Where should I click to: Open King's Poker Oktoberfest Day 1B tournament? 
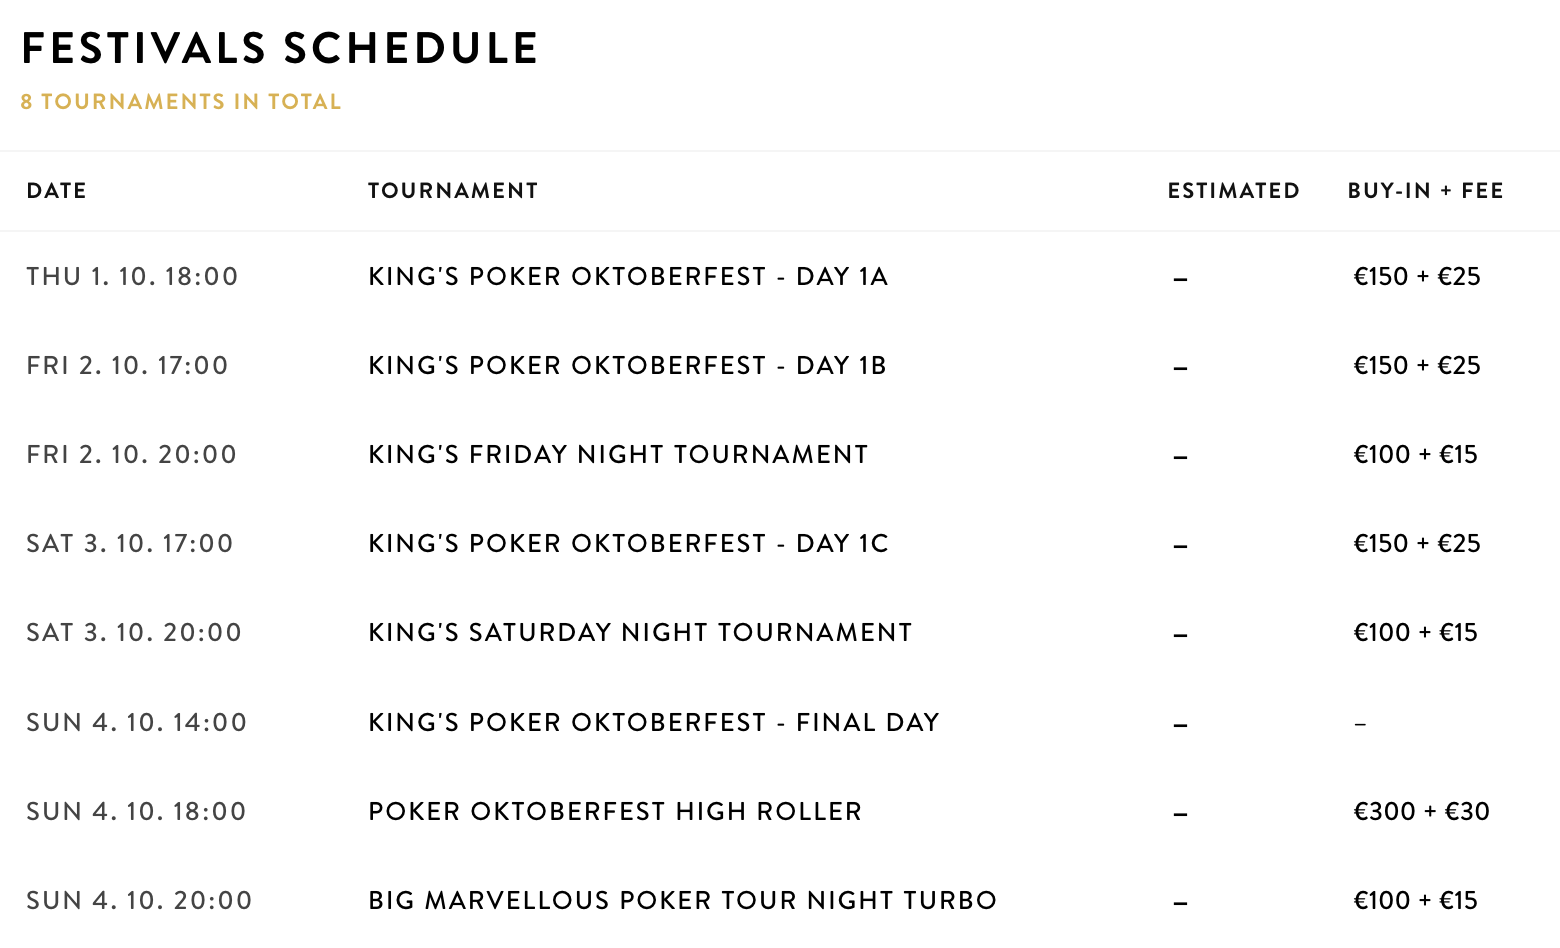click(x=627, y=366)
